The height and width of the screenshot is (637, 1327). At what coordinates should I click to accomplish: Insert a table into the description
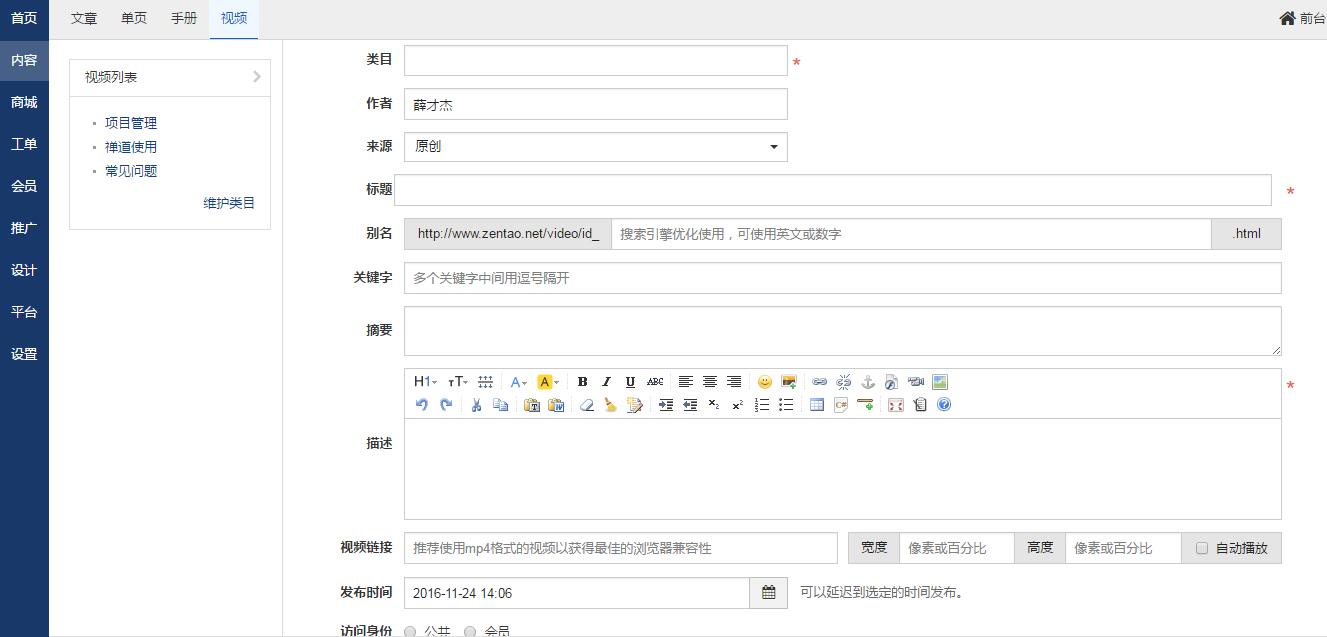point(816,405)
